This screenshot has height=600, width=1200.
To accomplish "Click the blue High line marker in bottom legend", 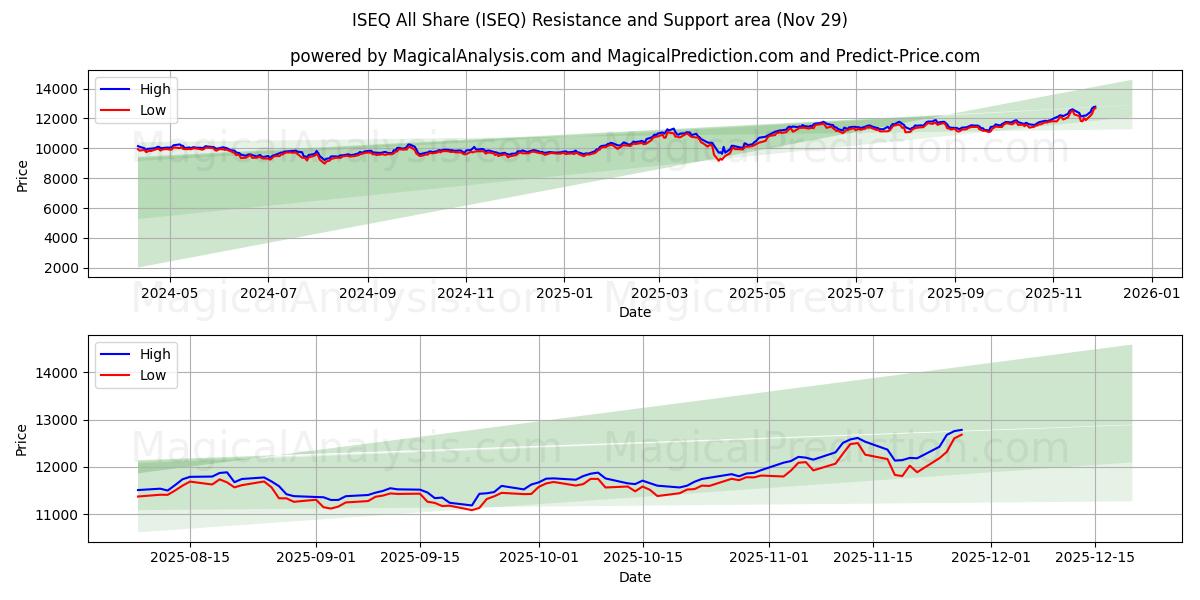I will point(113,353).
